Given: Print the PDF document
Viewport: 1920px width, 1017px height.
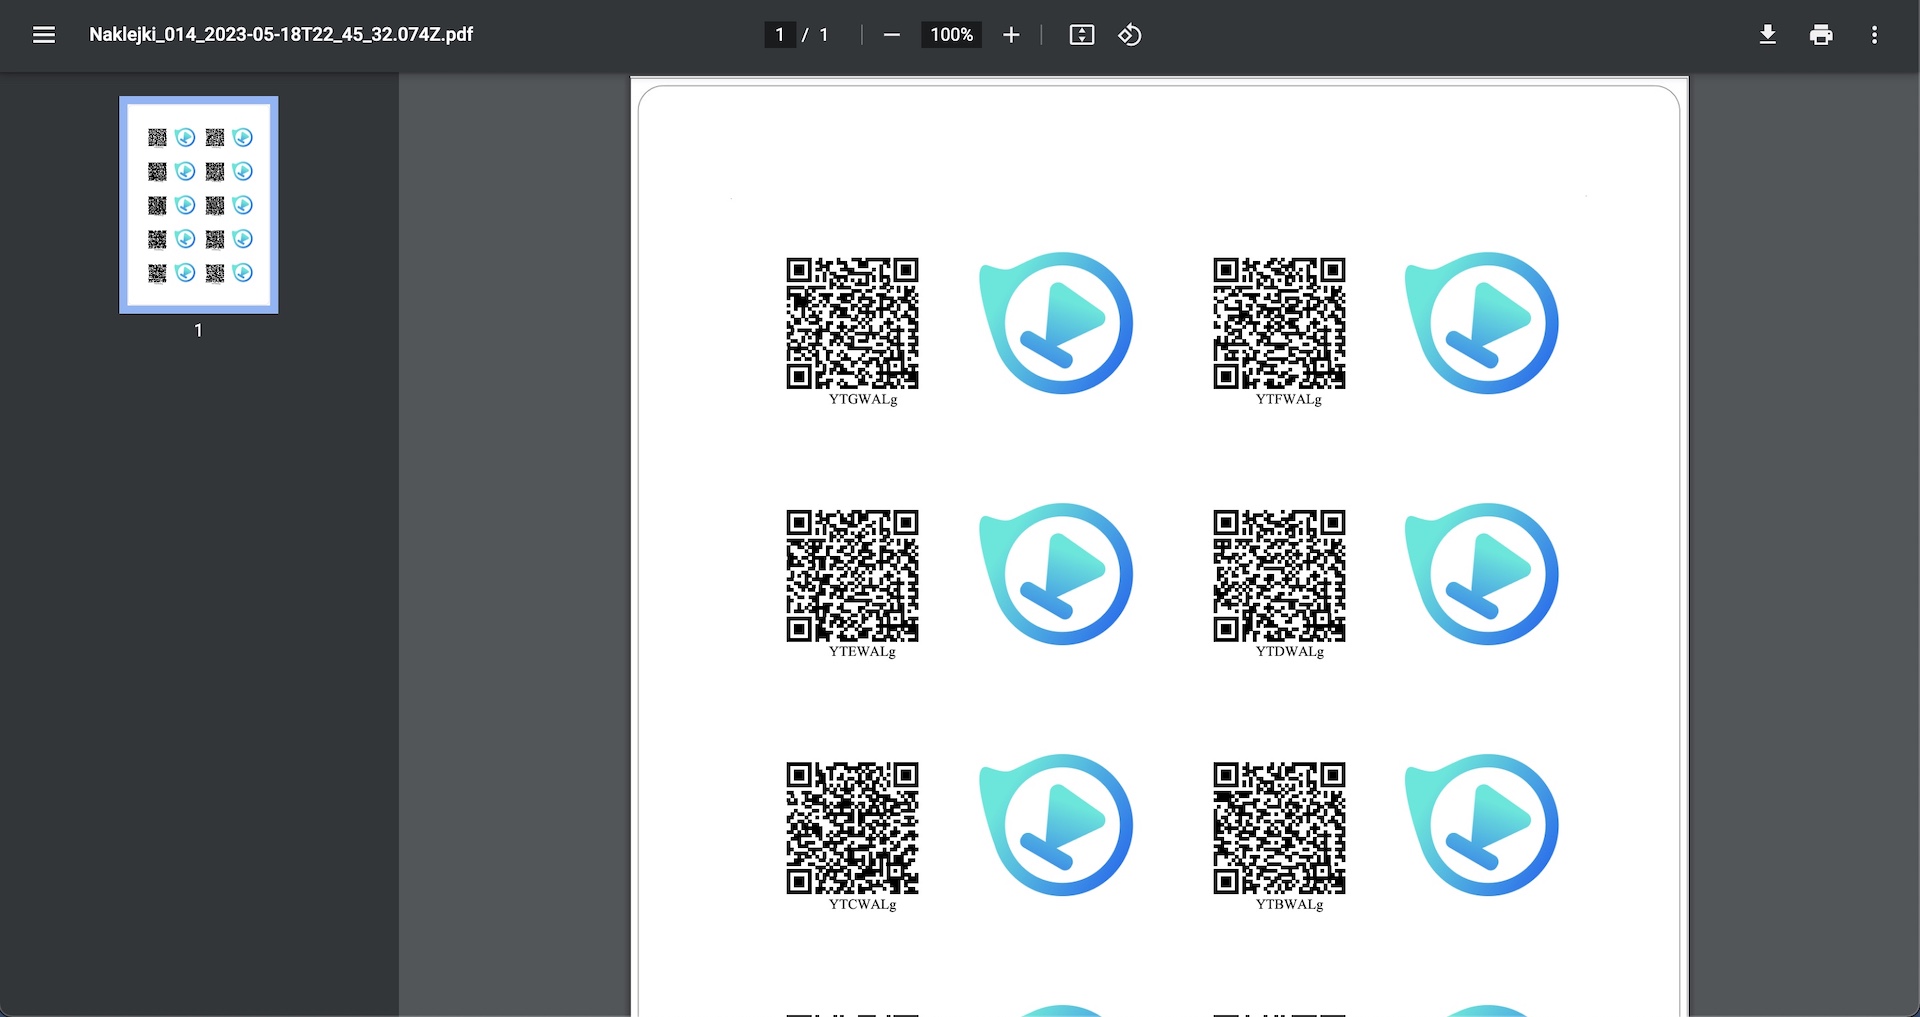Looking at the screenshot, I should (1821, 35).
